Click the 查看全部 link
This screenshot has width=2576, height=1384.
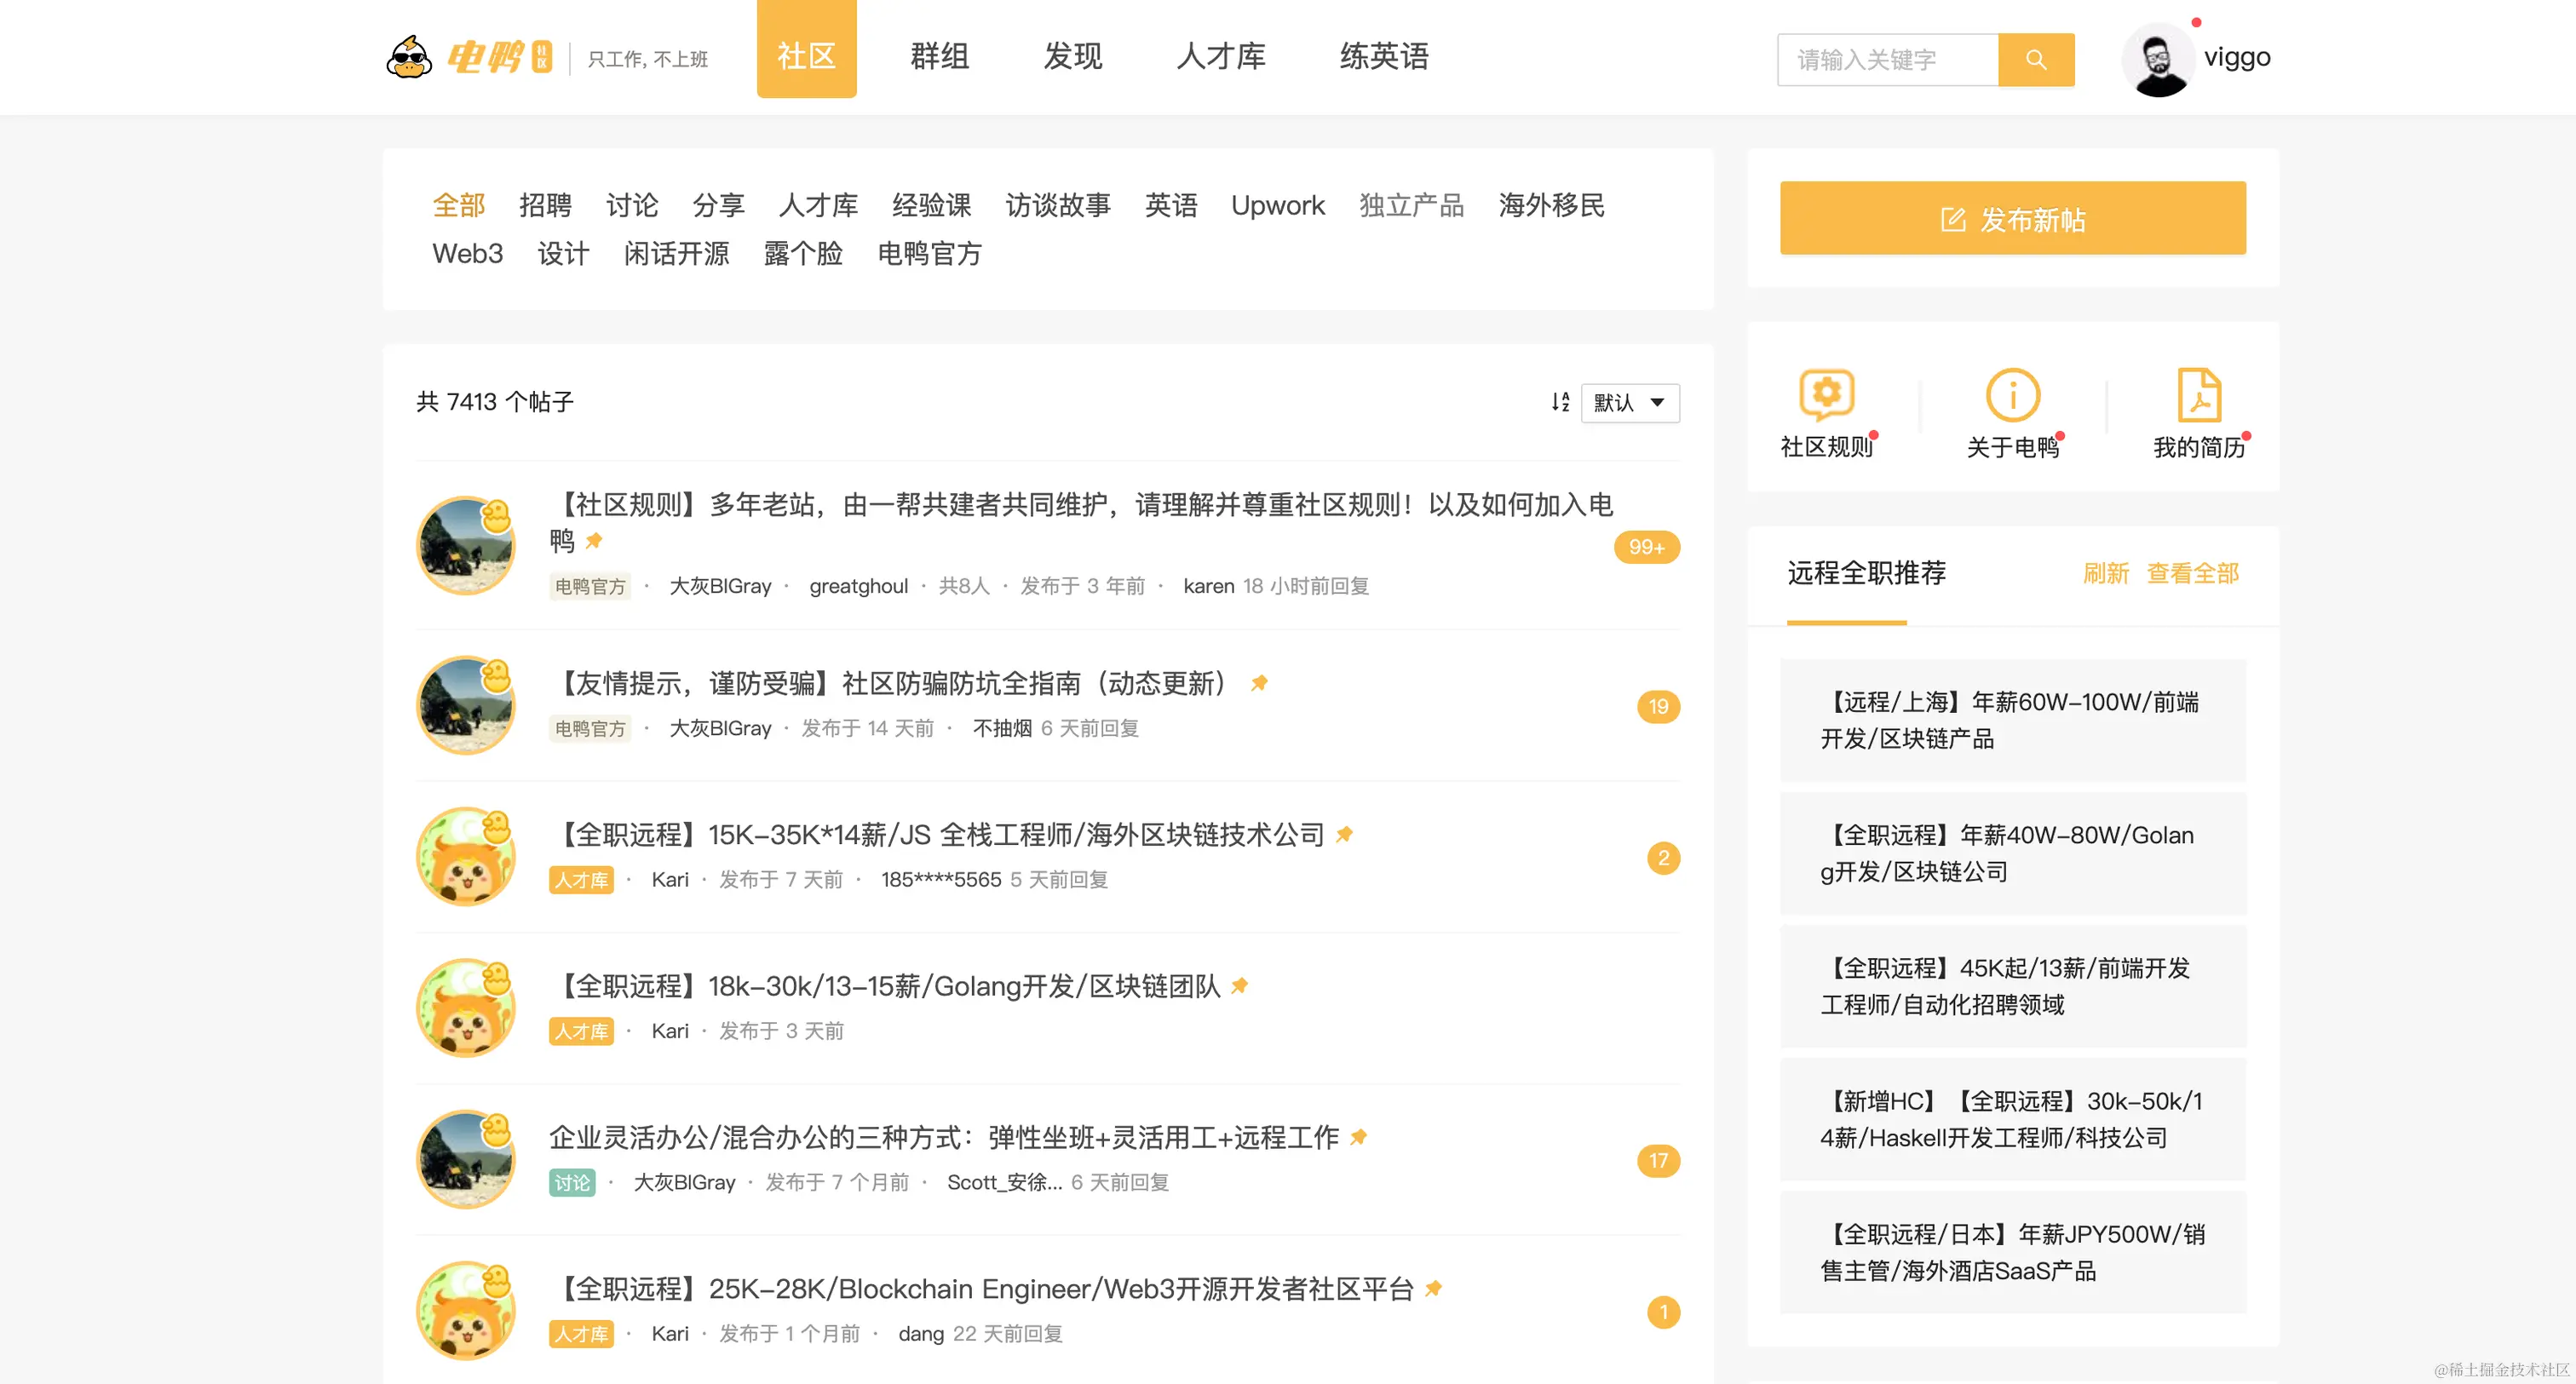coord(2192,573)
